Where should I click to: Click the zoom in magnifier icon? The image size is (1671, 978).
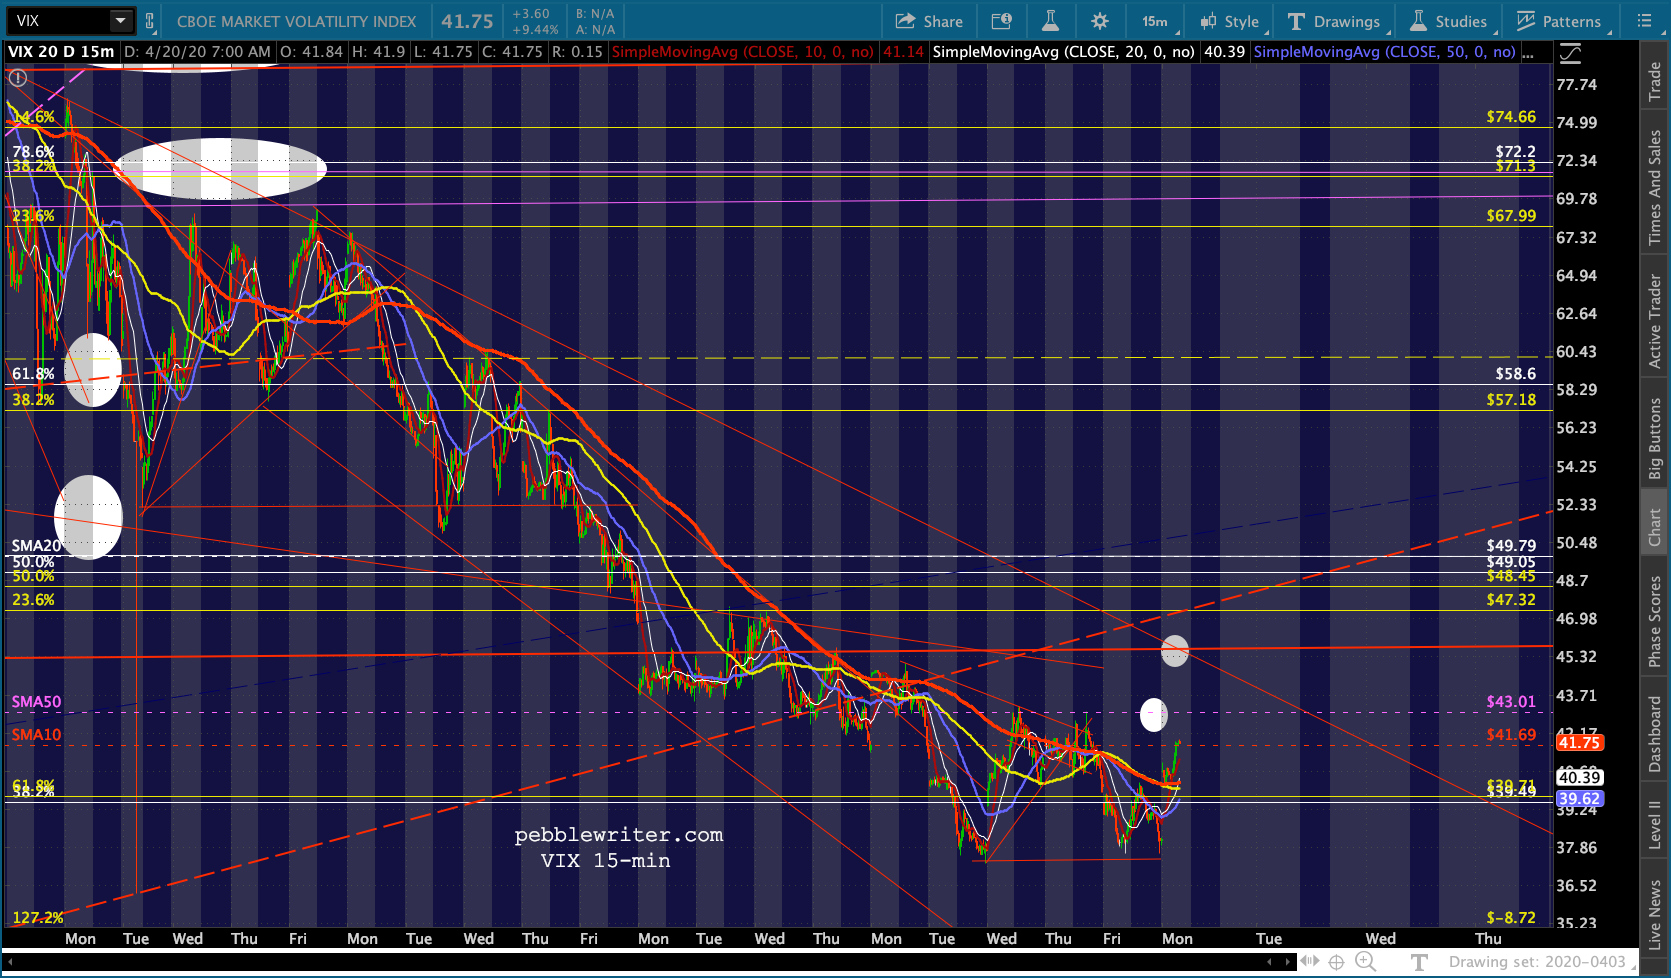[x=1365, y=962]
